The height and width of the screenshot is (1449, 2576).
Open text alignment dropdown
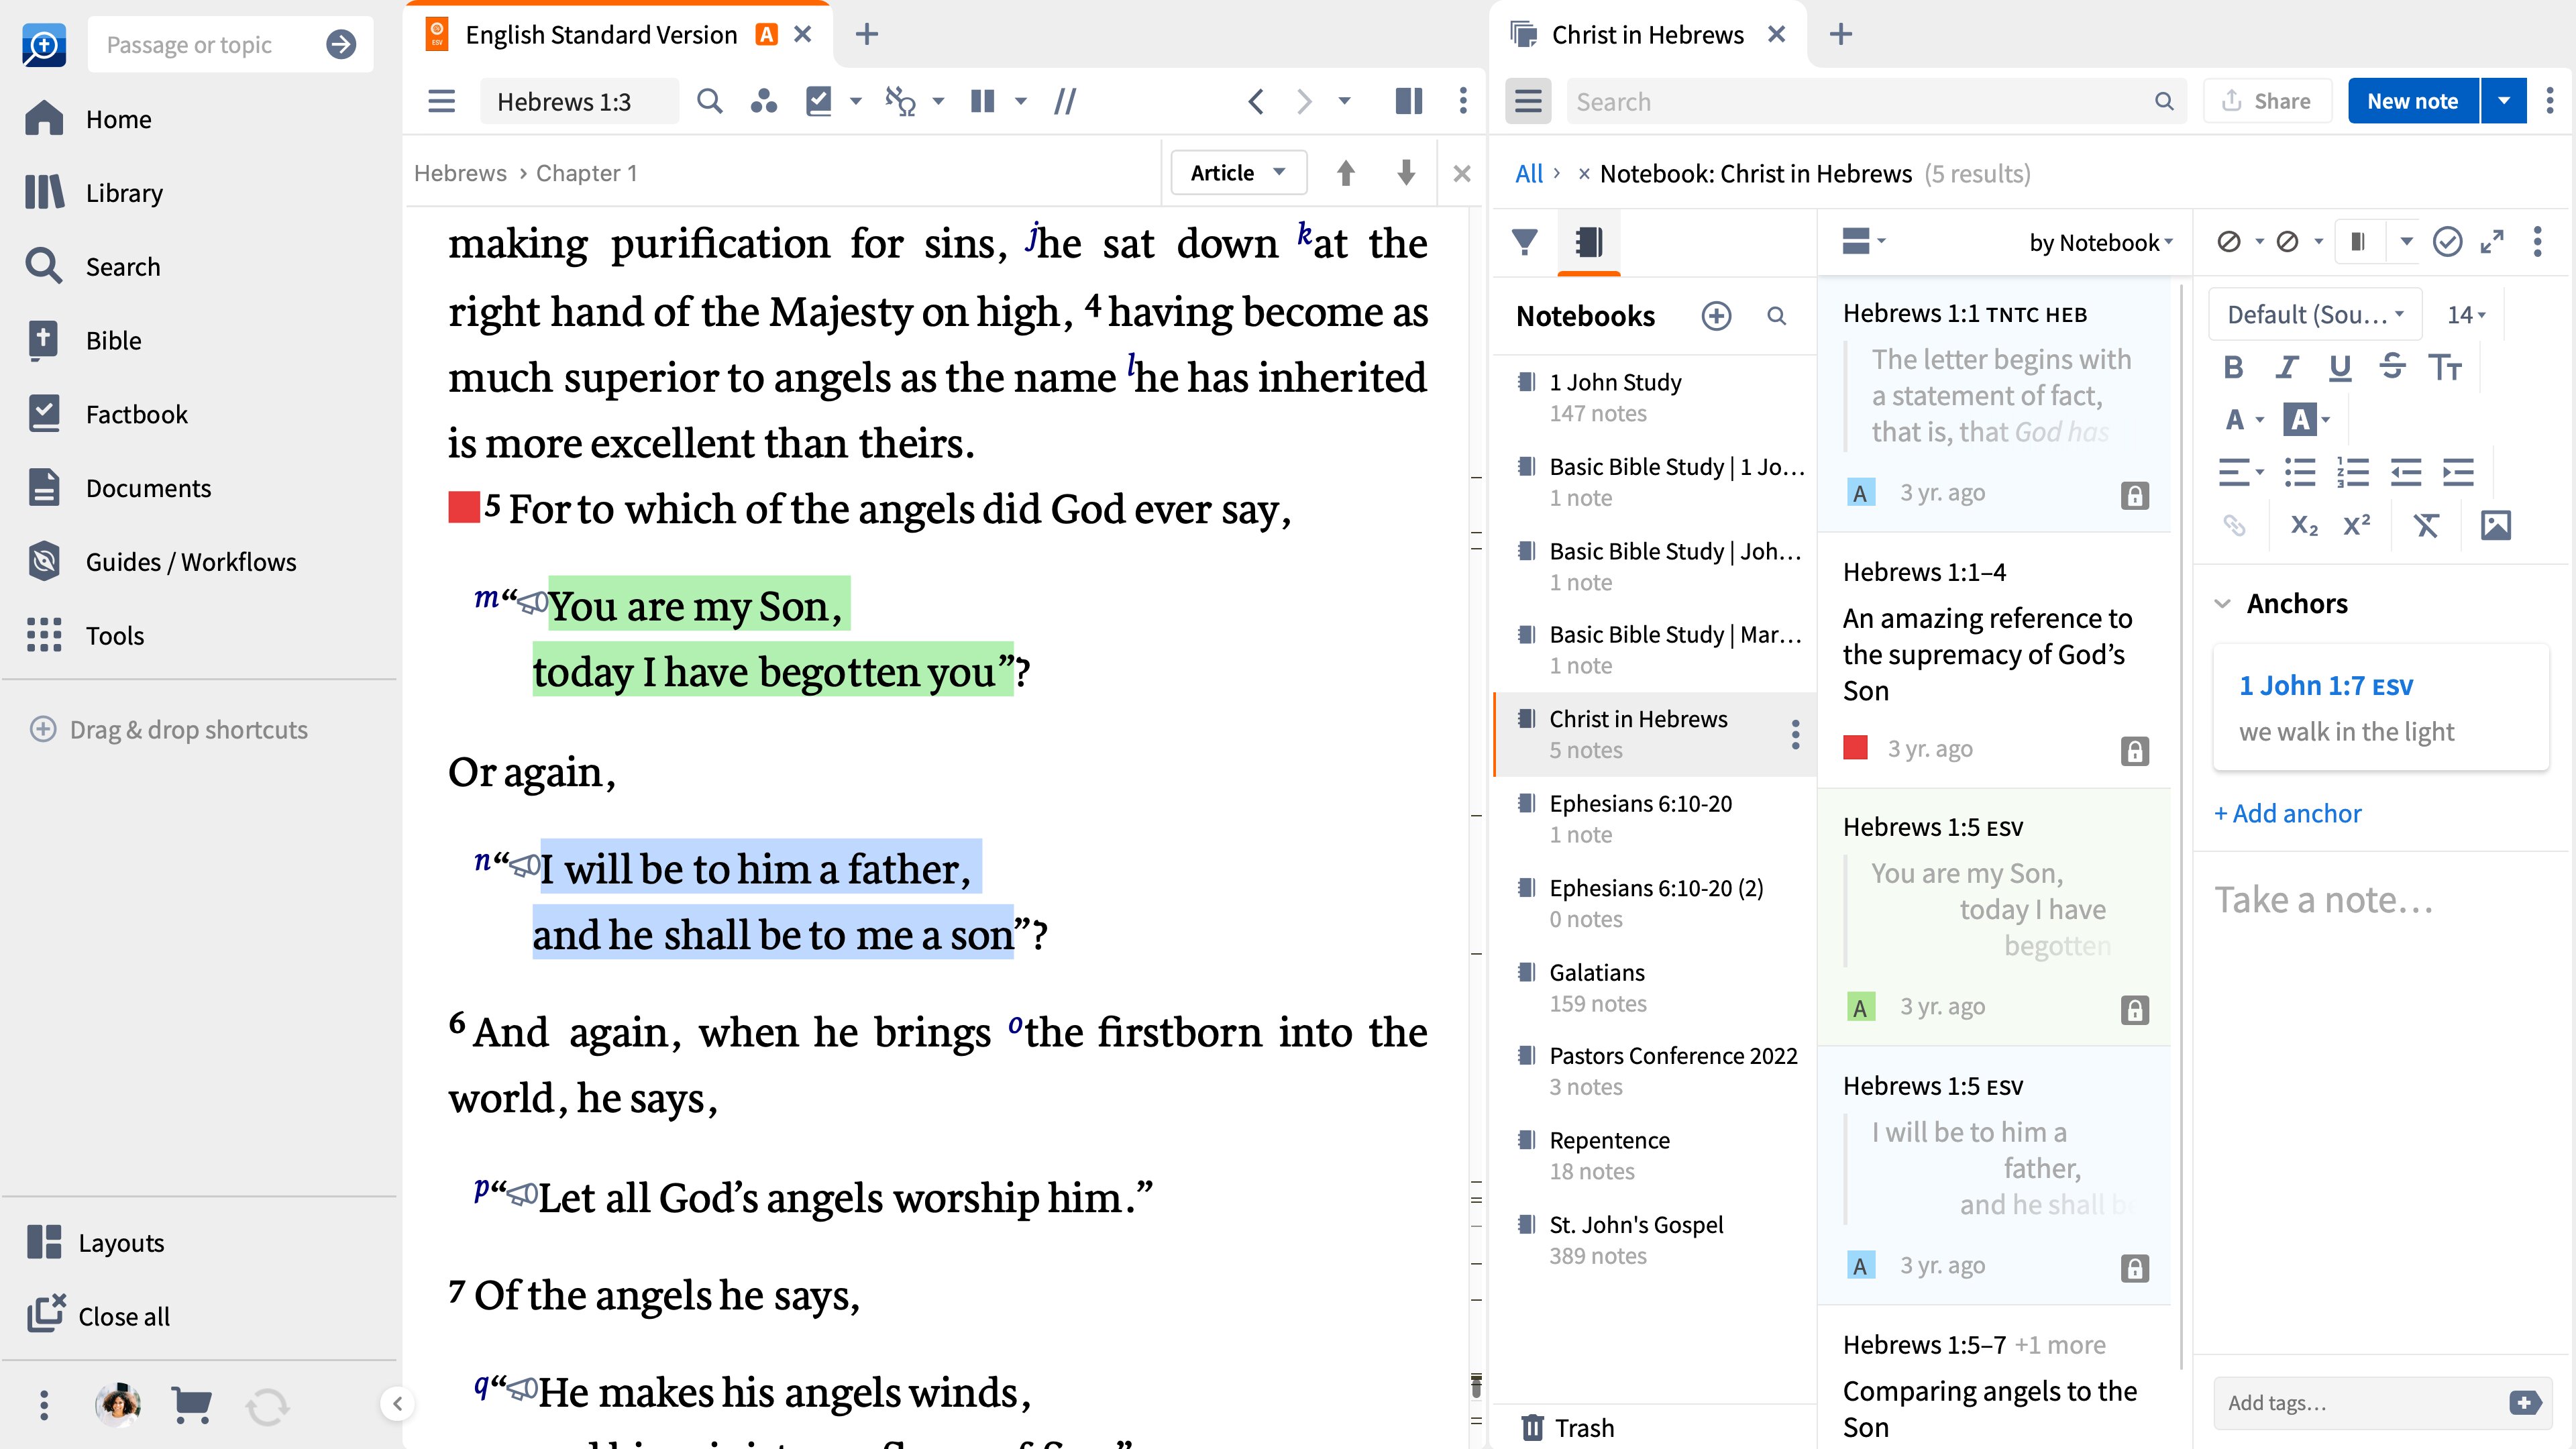tap(2240, 472)
